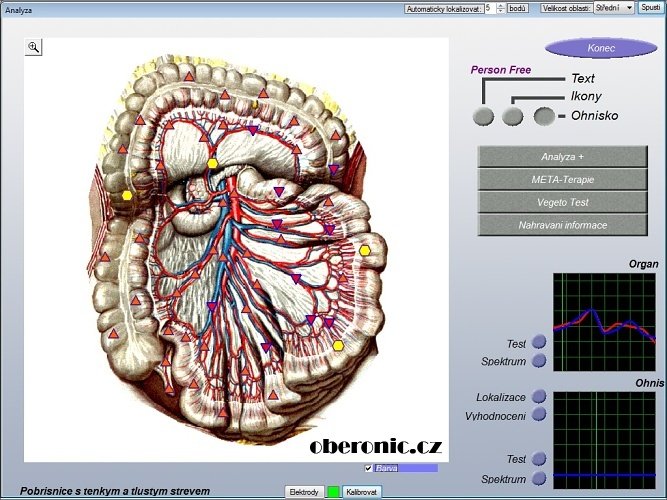Click the round button beside Lokalizace

pyautogui.click(x=539, y=397)
